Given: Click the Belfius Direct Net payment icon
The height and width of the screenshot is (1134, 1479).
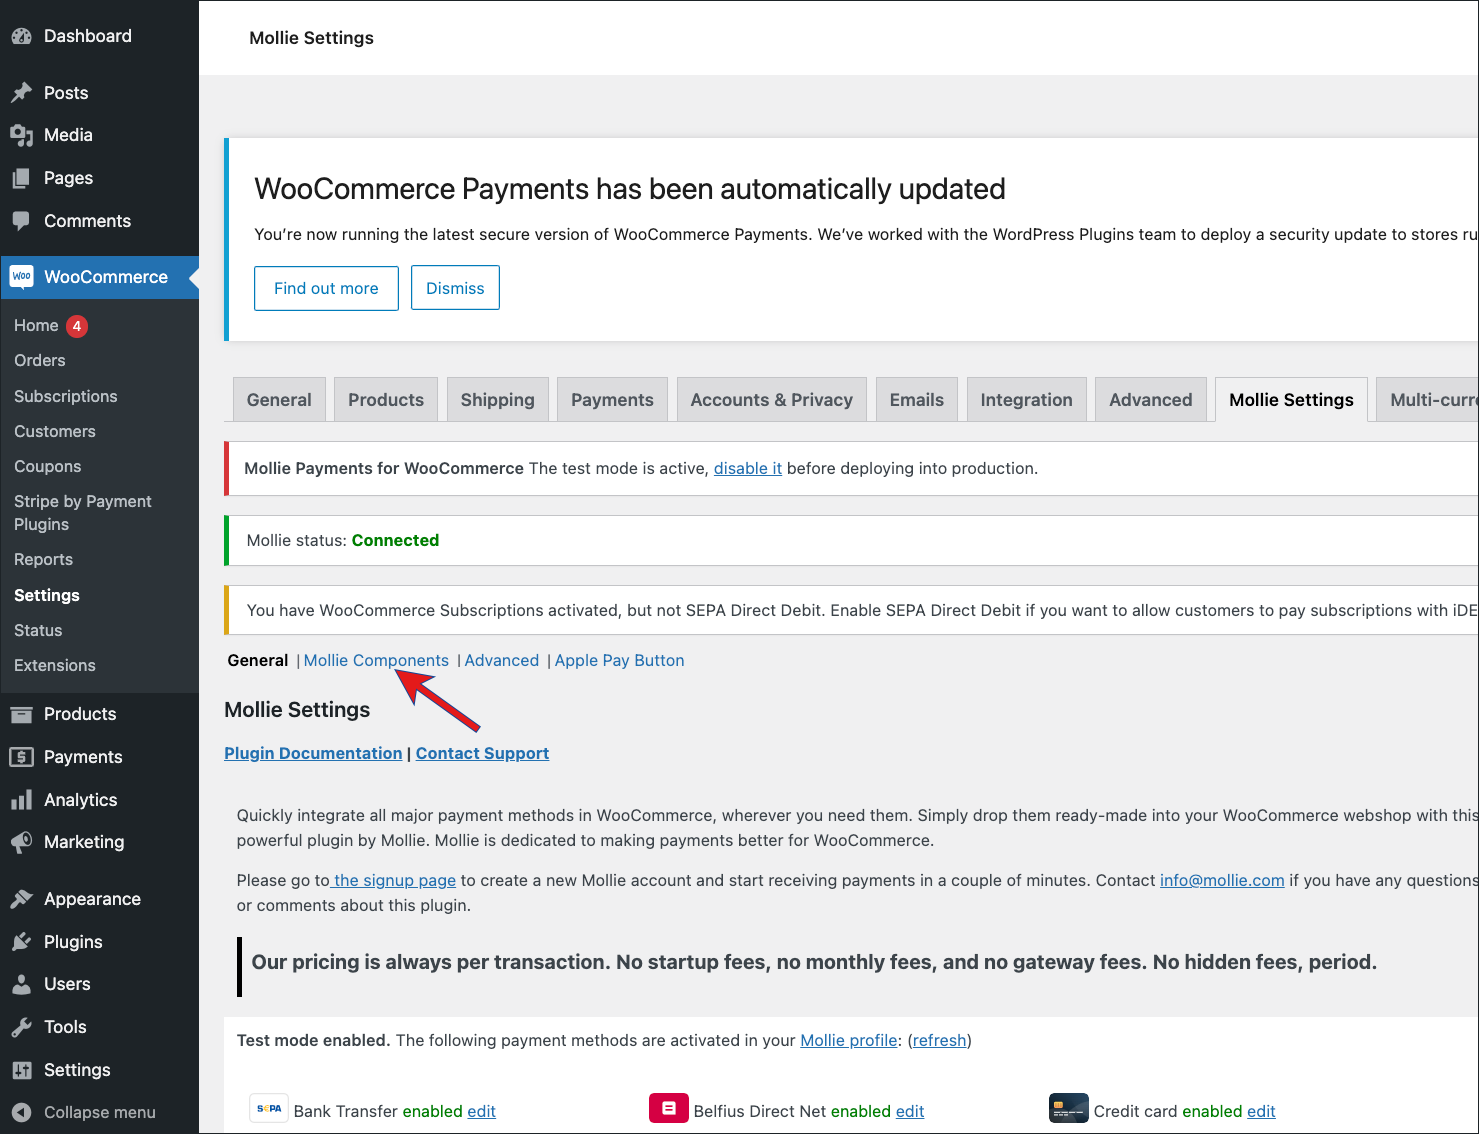Looking at the screenshot, I should point(668,1108).
